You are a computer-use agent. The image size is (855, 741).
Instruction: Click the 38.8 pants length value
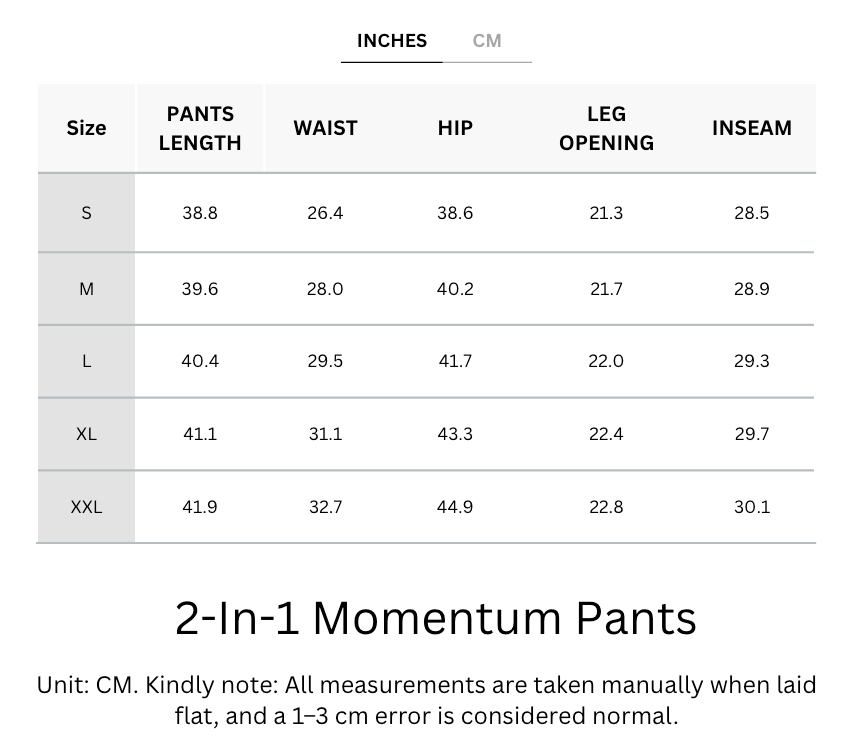tap(200, 213)
